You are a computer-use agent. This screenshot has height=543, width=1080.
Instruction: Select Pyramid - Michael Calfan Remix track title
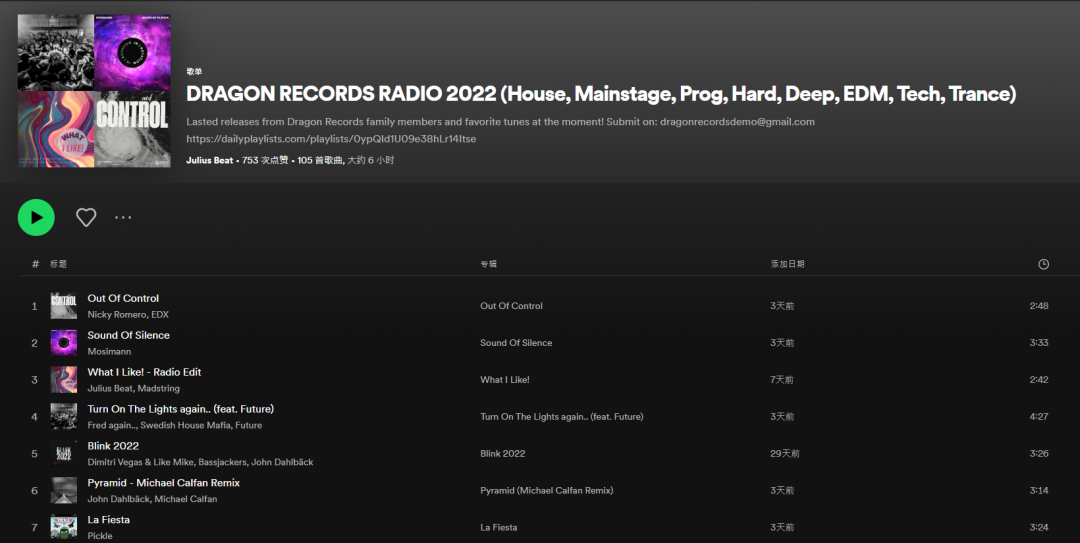pos(163,483)
